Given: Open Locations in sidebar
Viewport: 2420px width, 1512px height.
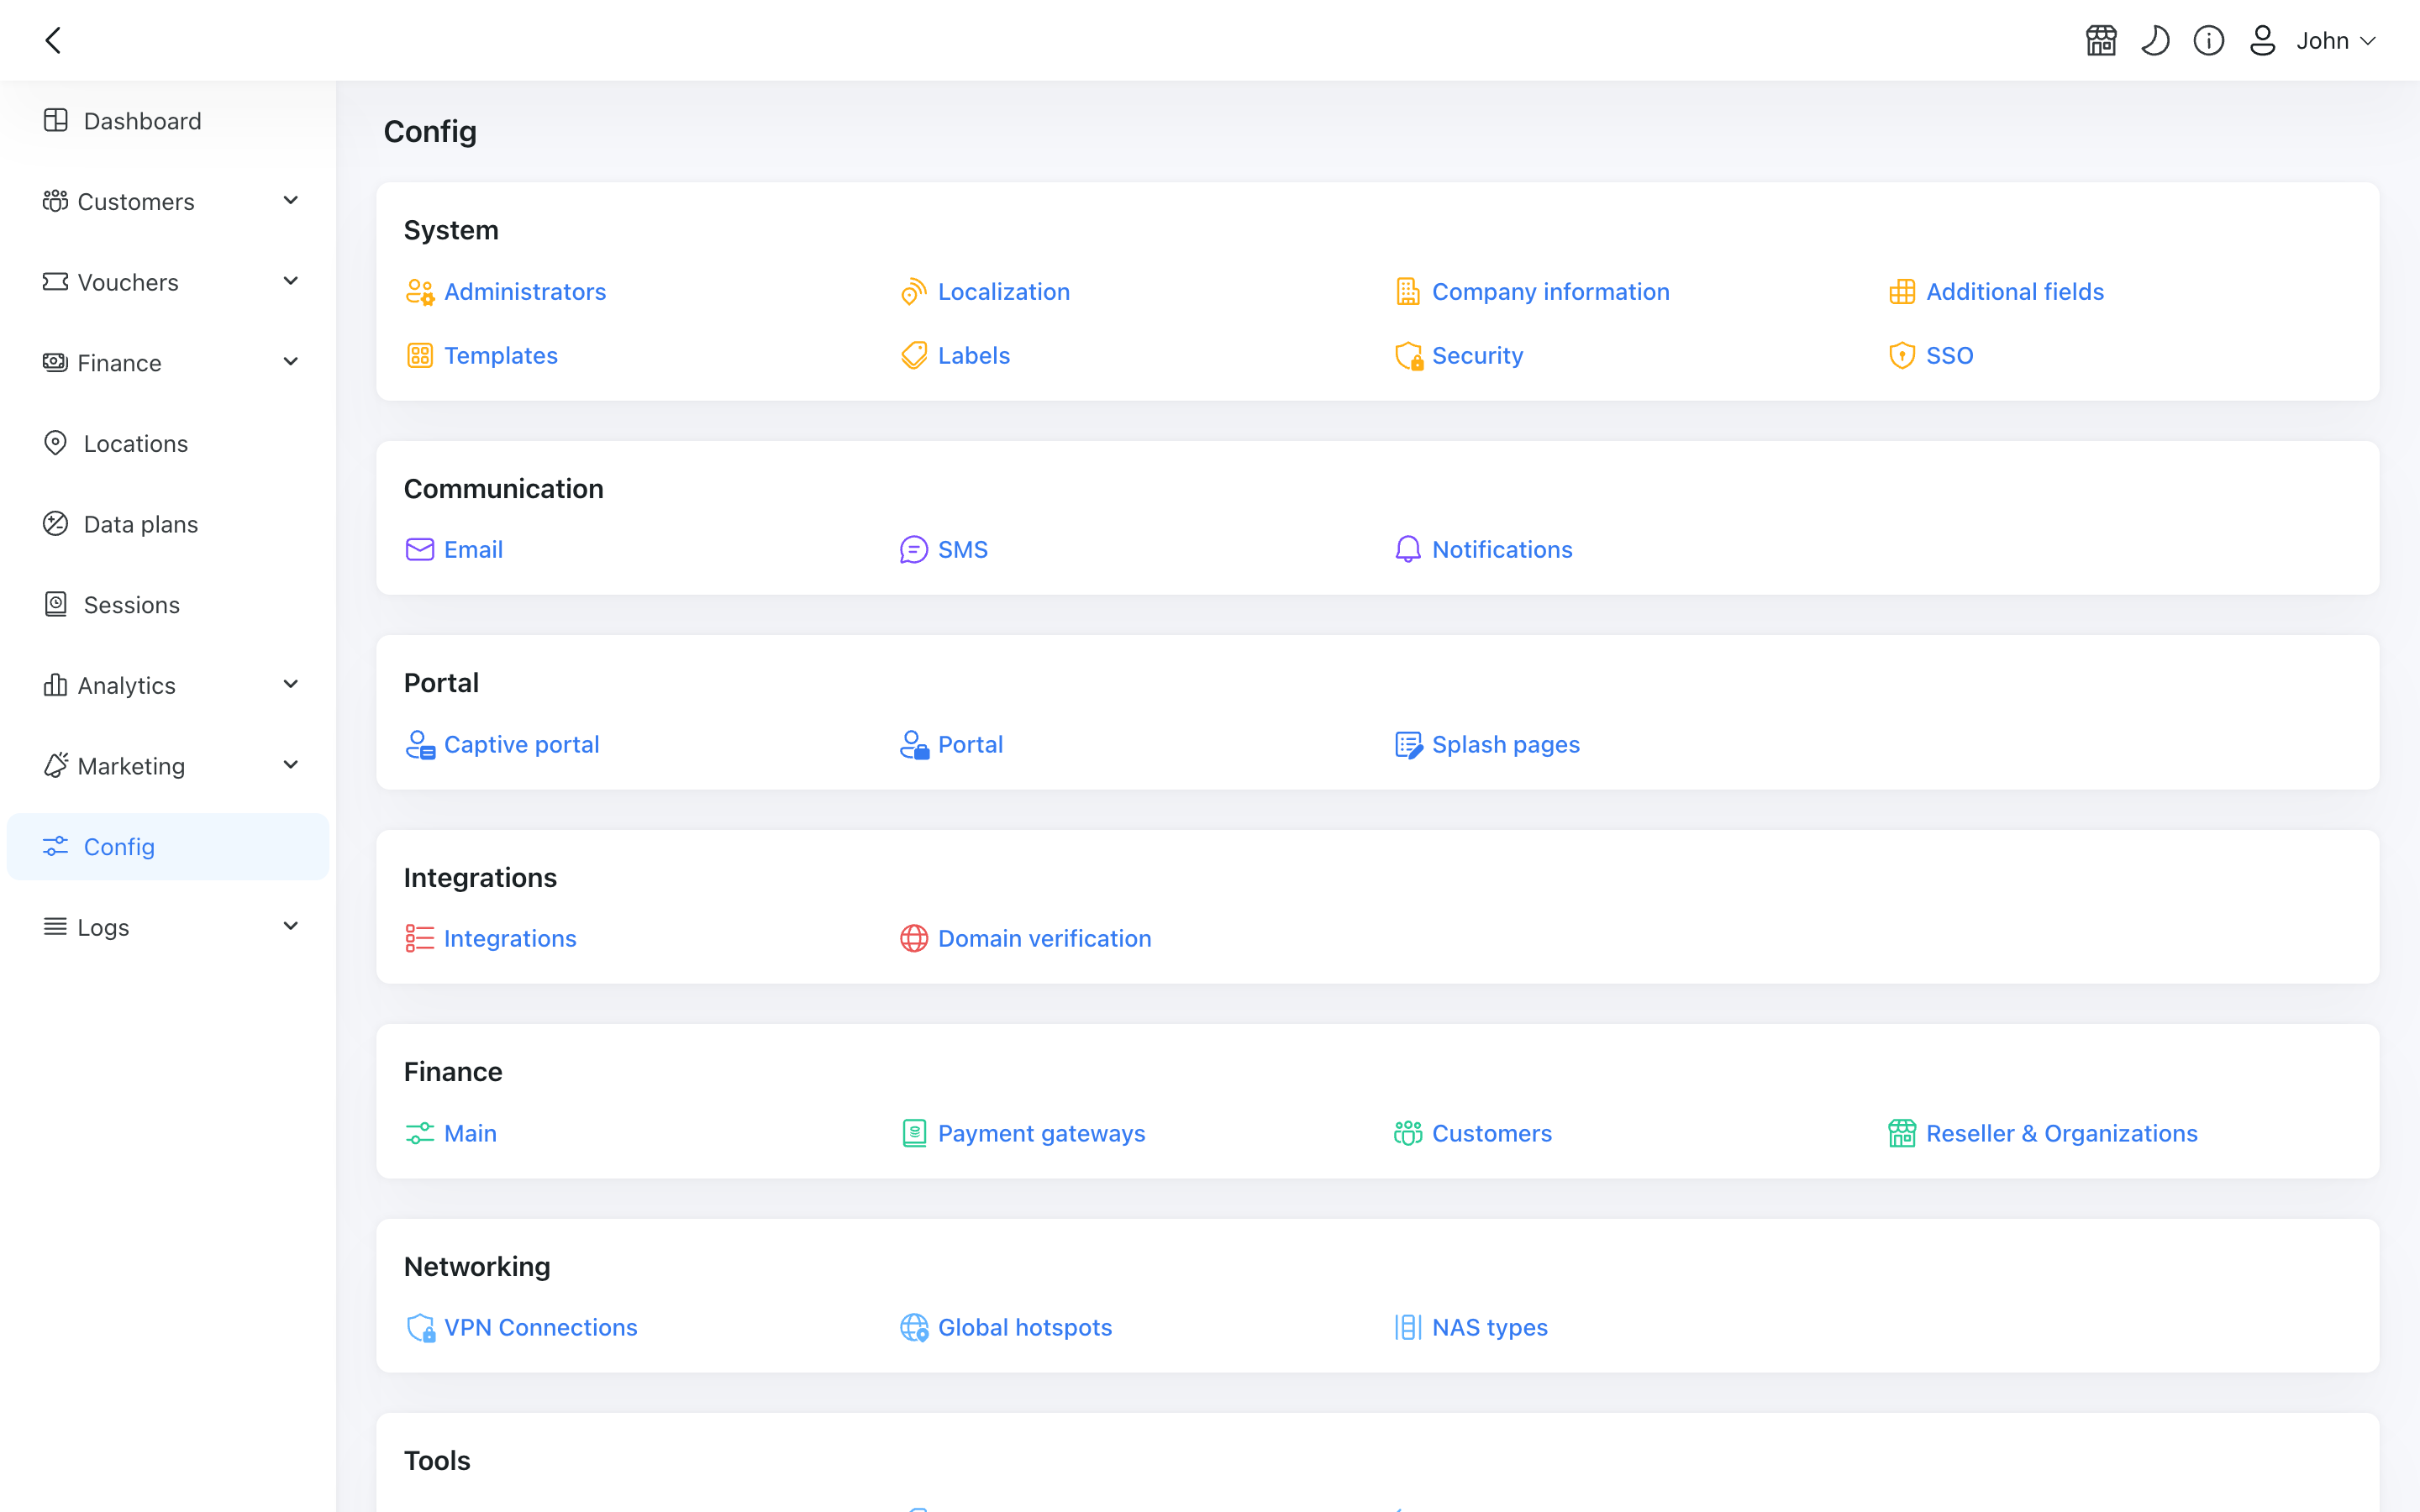Looking at the screenshot, I should (168, 444).
